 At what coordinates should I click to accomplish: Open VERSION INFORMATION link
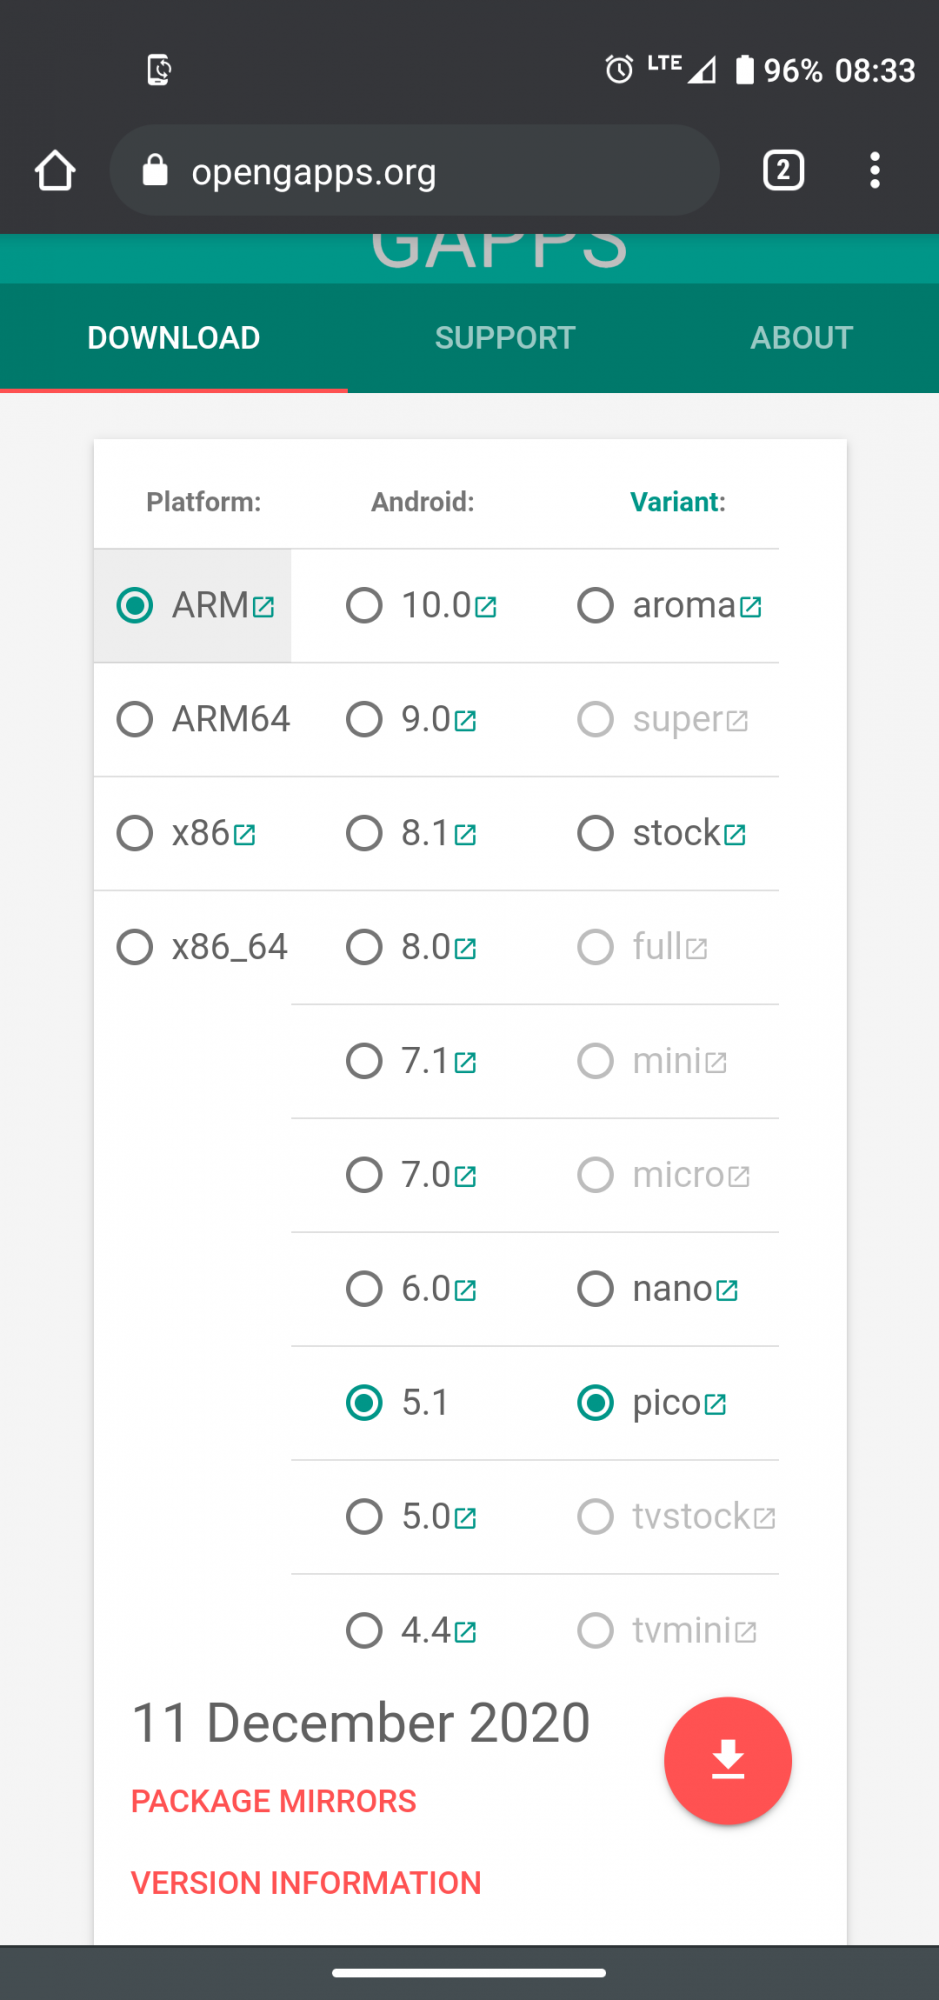306,1883
